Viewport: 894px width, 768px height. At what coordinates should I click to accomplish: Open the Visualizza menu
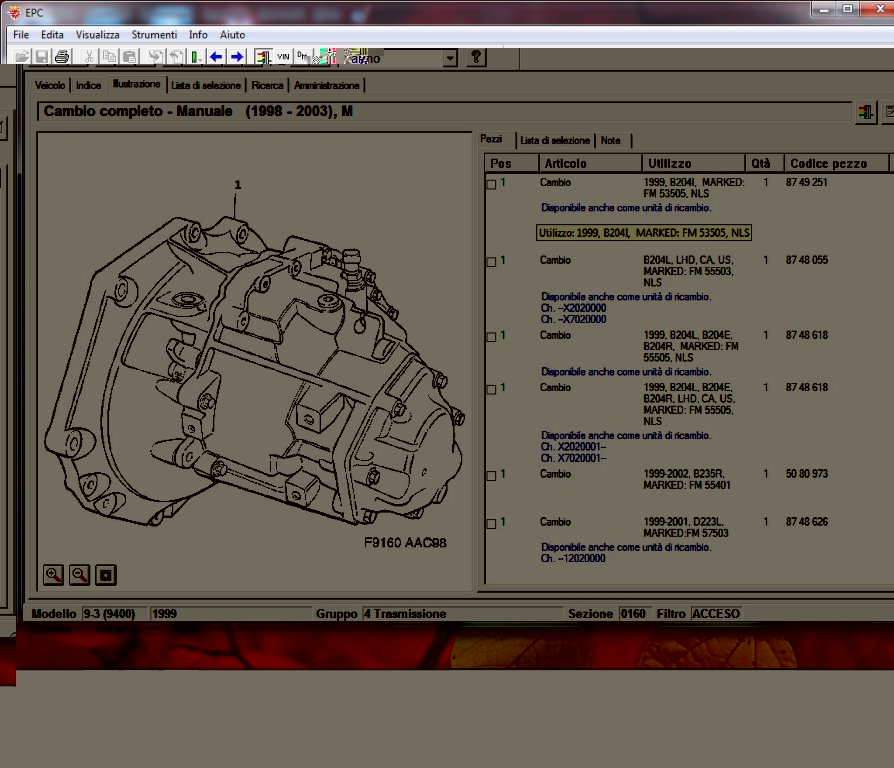[97, 35]
